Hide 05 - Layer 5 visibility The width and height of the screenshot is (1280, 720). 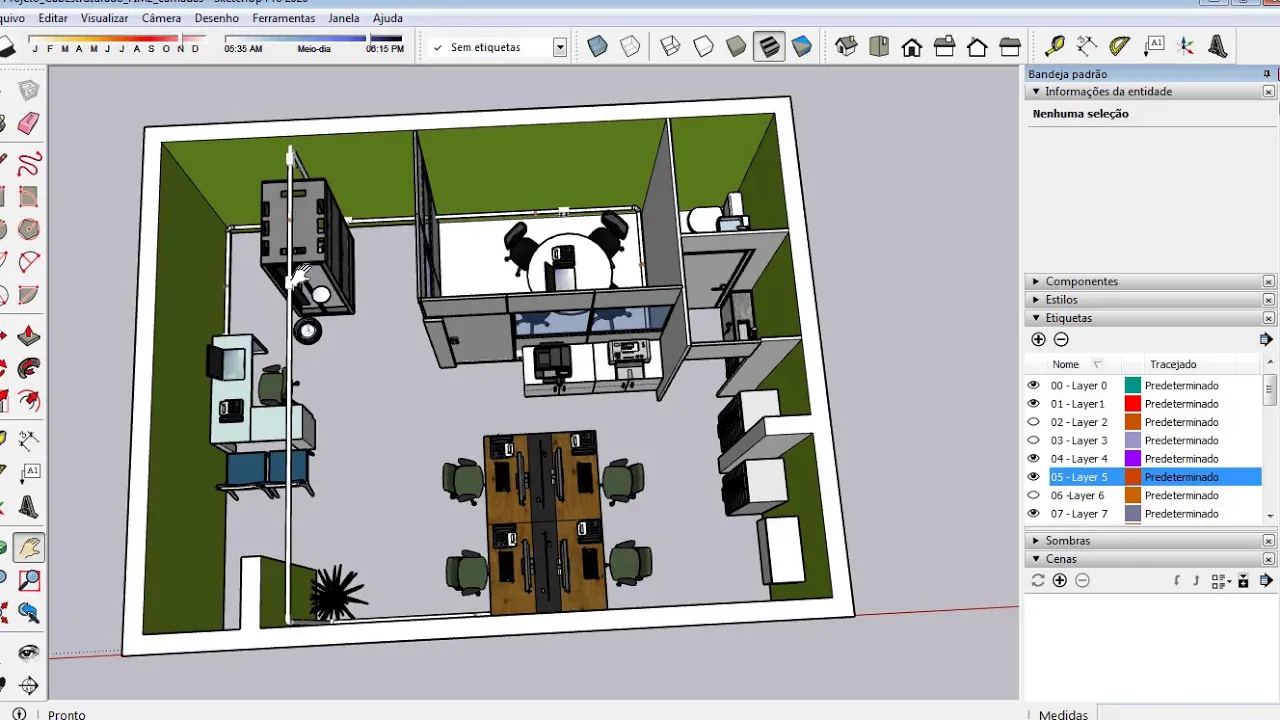1034,477
